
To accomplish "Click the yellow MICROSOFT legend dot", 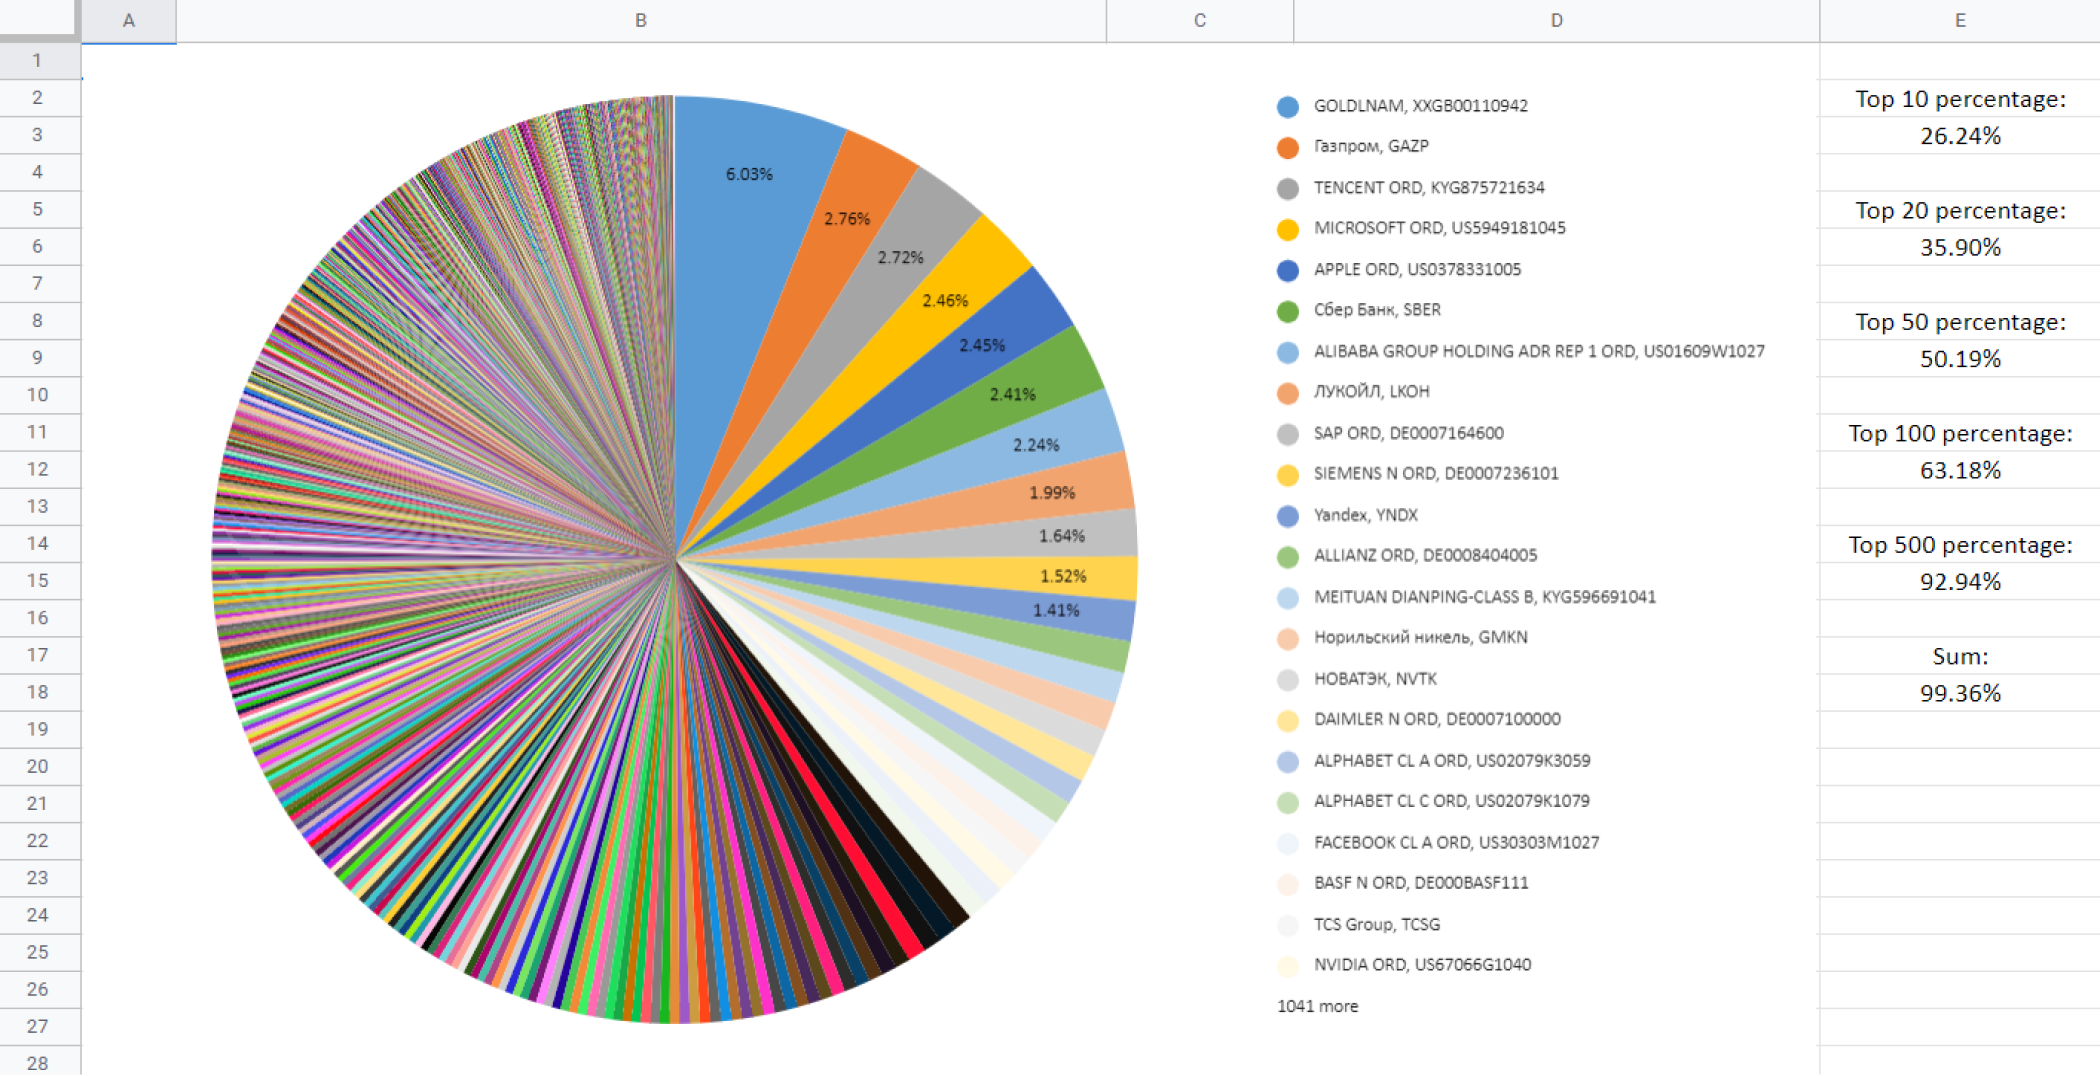I will point(1288,229).
